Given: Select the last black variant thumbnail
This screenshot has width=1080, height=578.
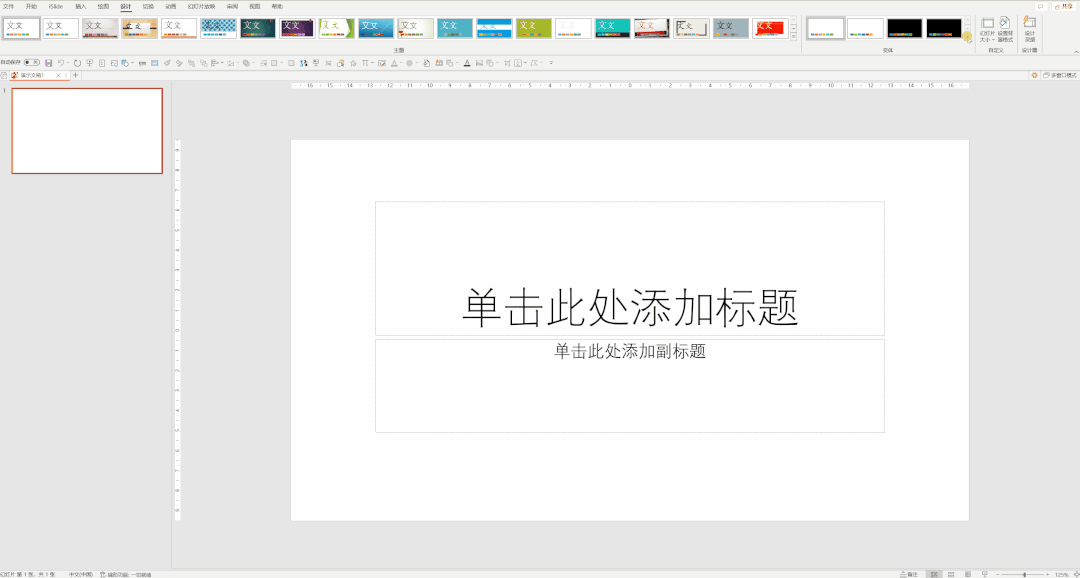Looking at the screenshot, I should (x=944, y=28).
